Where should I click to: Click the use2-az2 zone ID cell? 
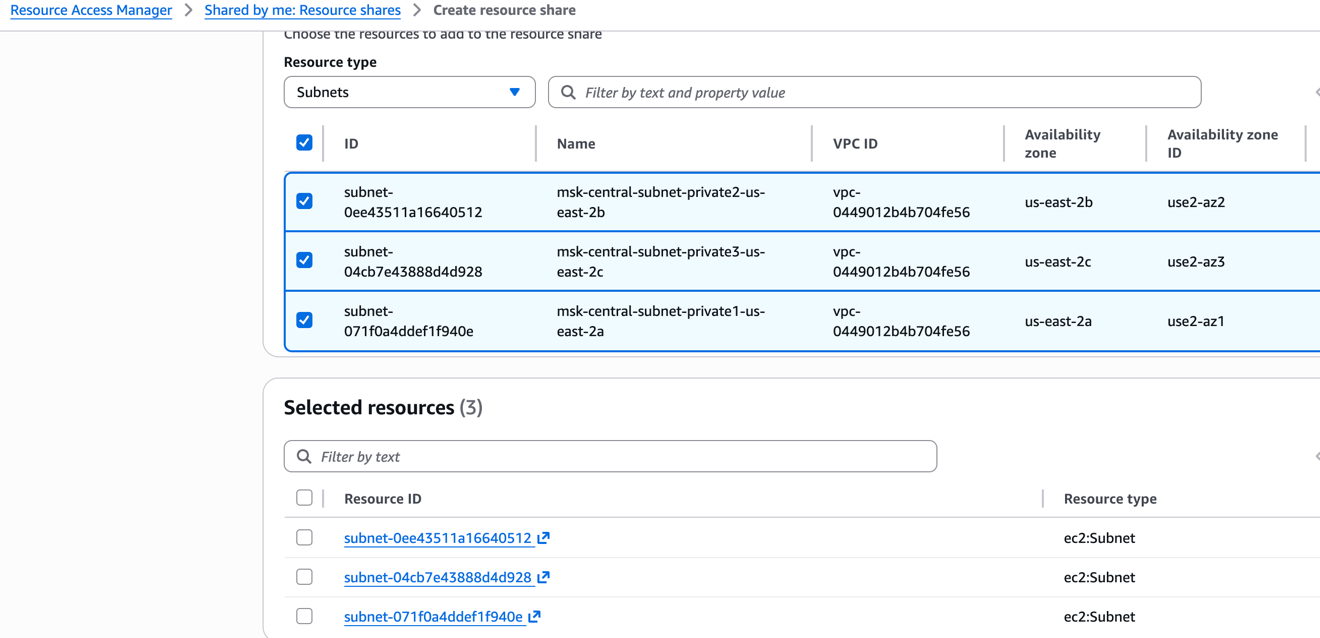click(1196, 202)
